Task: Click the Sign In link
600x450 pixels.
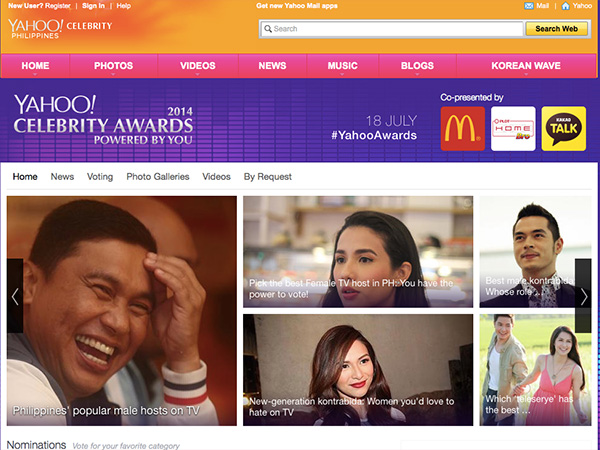Action: click(93, 6)
